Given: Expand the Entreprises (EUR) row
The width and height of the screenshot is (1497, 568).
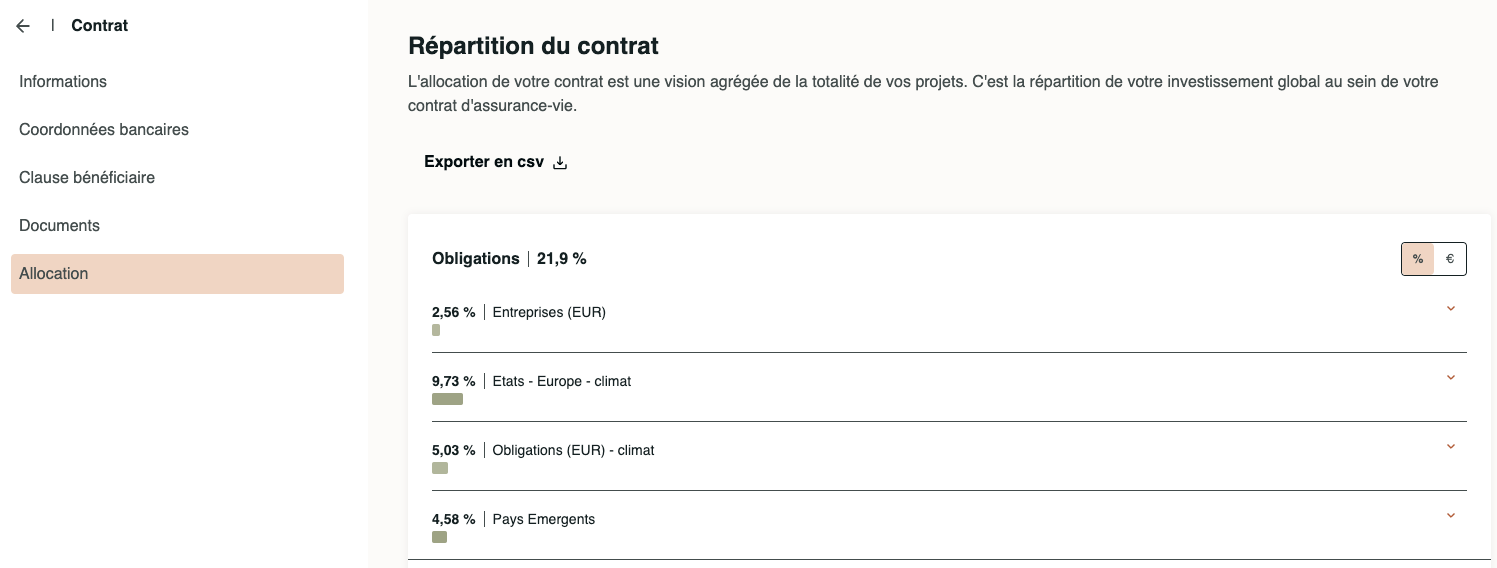Looking at the screenshot, I should [x=1451, y=309].
